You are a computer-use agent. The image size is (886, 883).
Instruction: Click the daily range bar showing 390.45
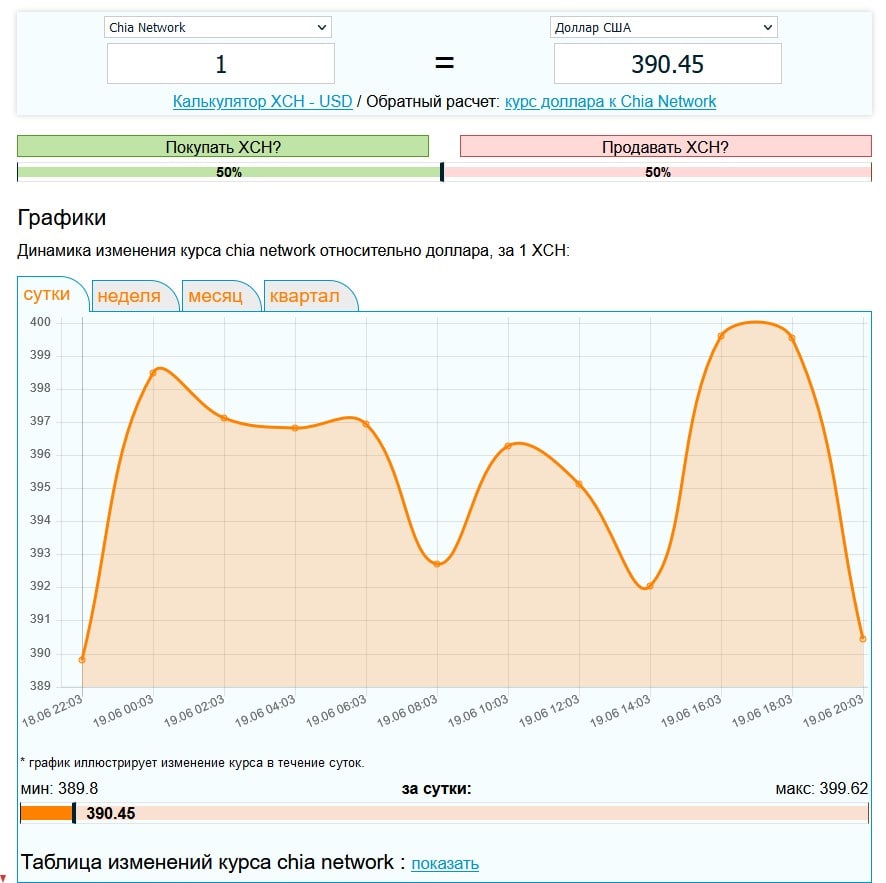pyautogui.click(x=444, y=813)
